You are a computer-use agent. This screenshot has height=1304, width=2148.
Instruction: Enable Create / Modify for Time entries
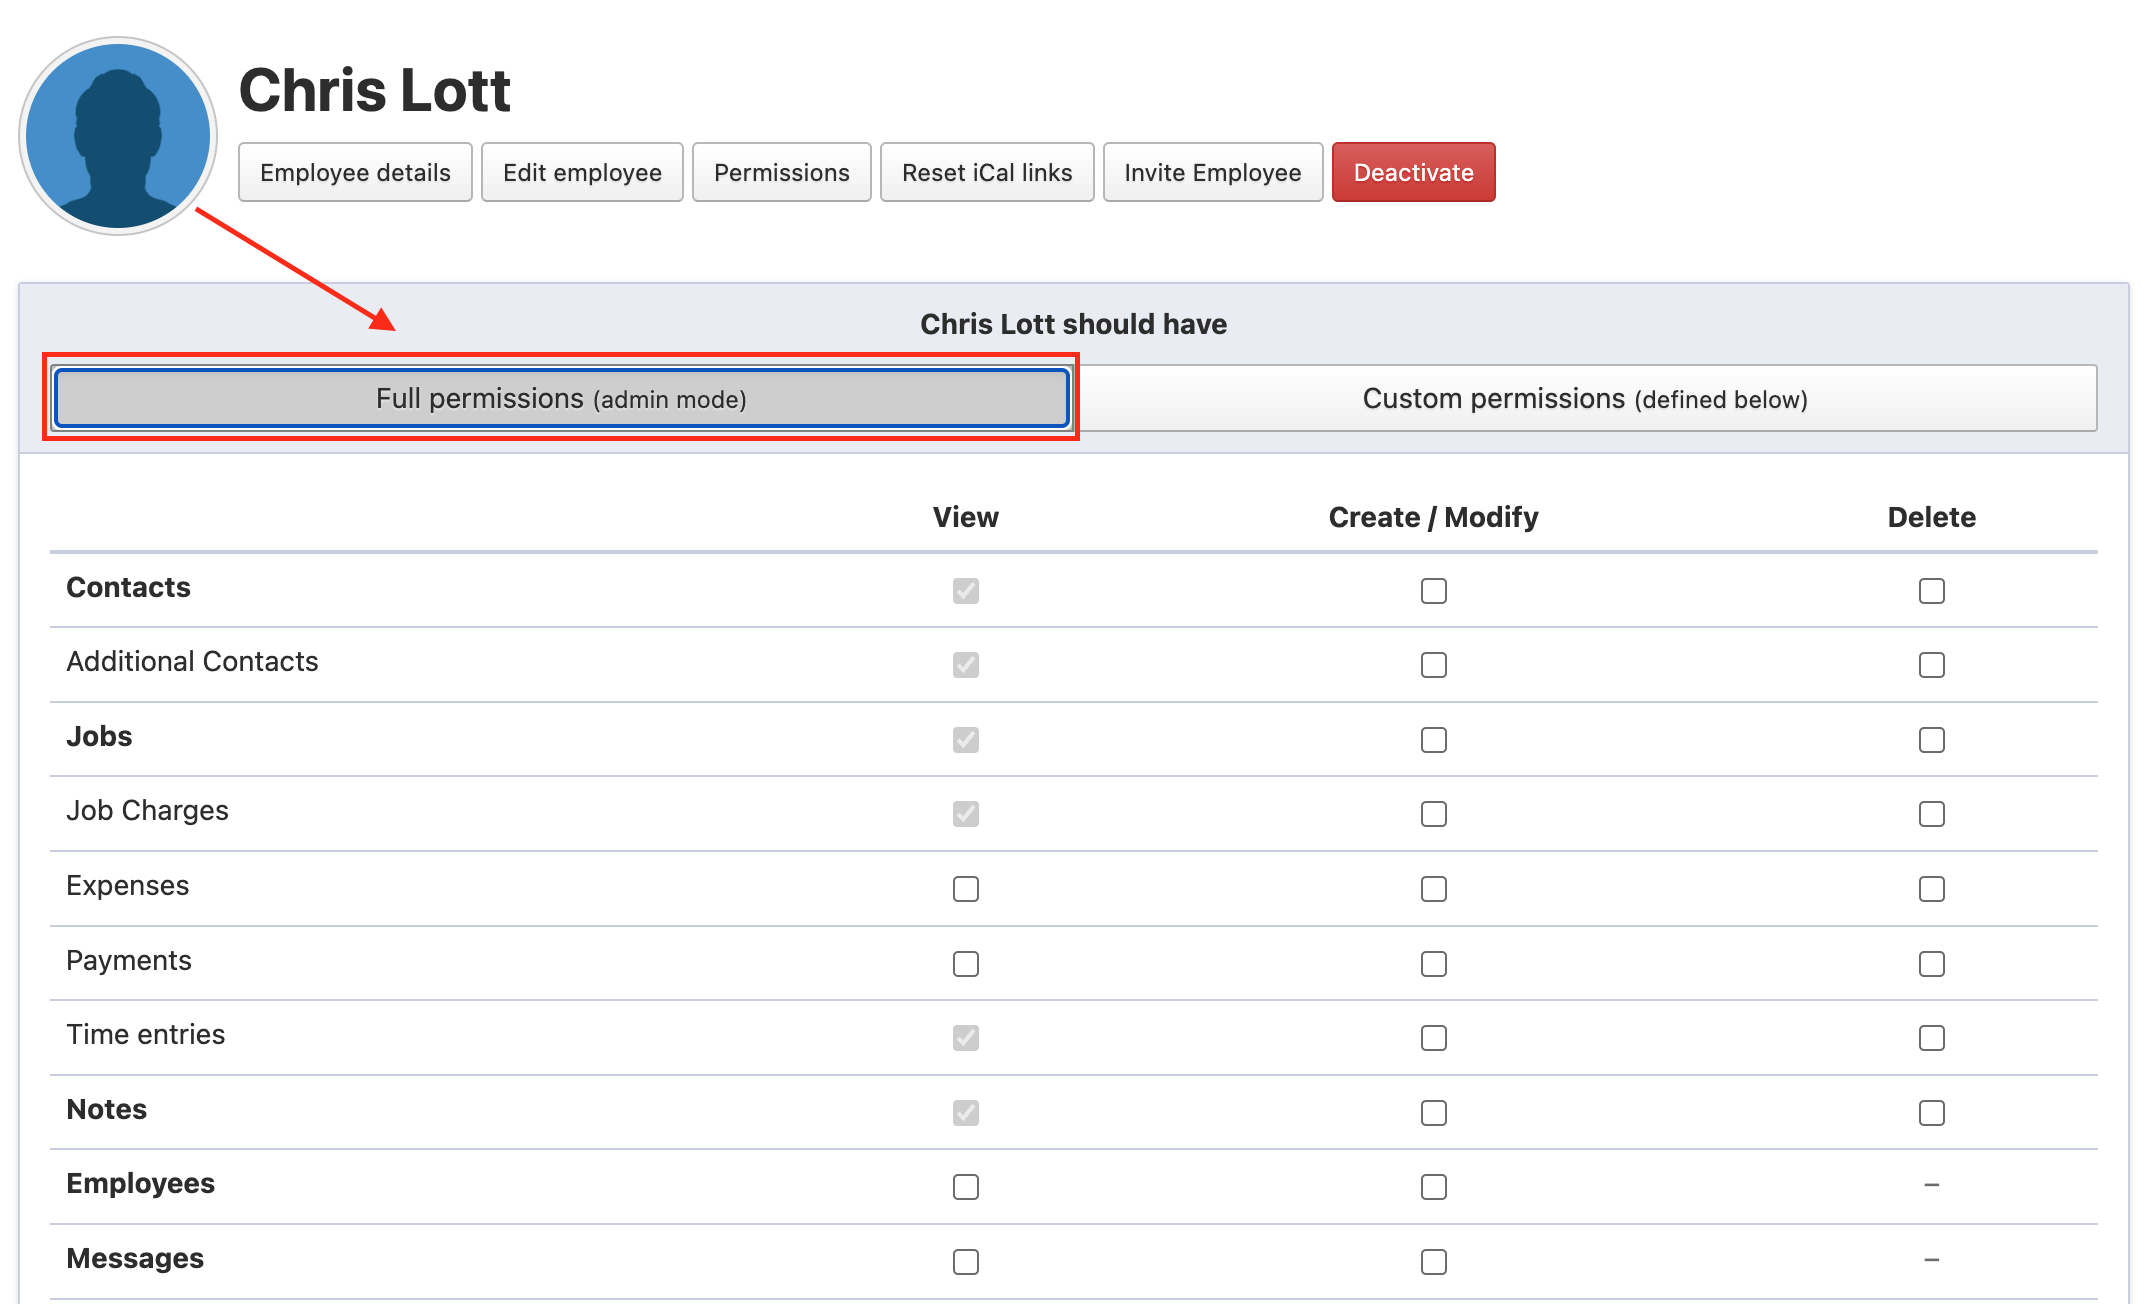click(x=1433, y=1038)
